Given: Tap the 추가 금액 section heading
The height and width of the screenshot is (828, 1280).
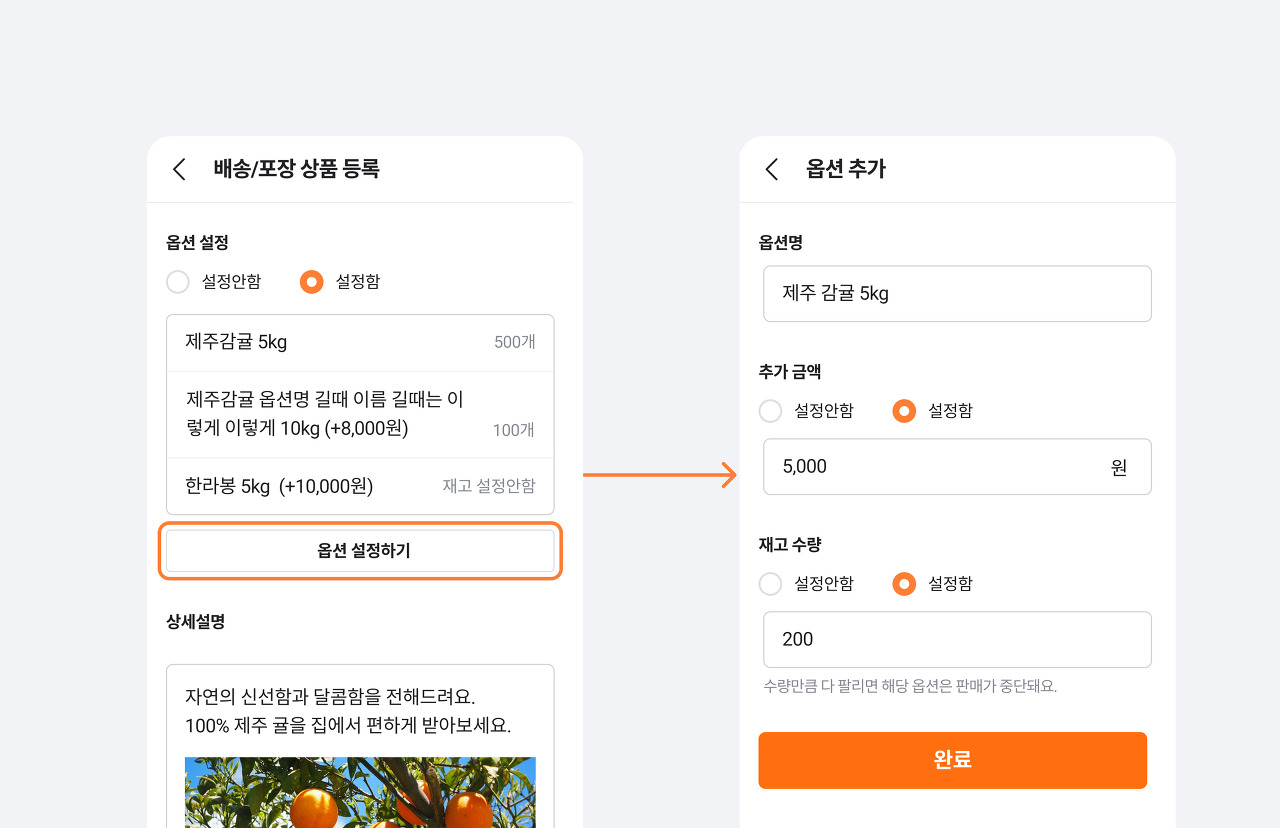Looking at the screenshot, I should 790,371.
